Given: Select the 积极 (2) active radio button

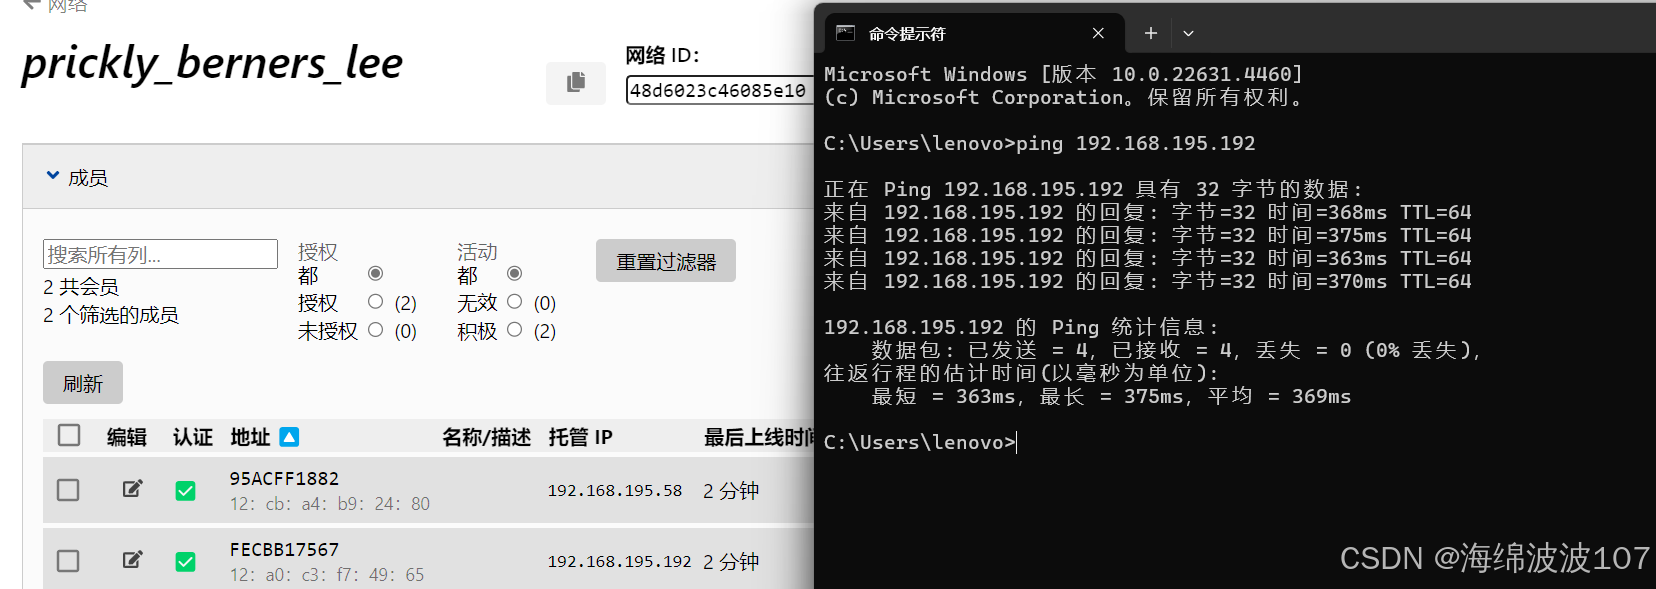Looking at the screenshot, I should pyautogui.click(x=515, y=329).
